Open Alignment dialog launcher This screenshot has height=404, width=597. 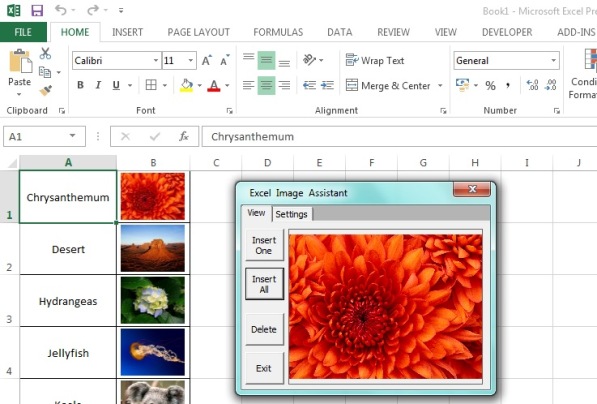coord(443,111)
